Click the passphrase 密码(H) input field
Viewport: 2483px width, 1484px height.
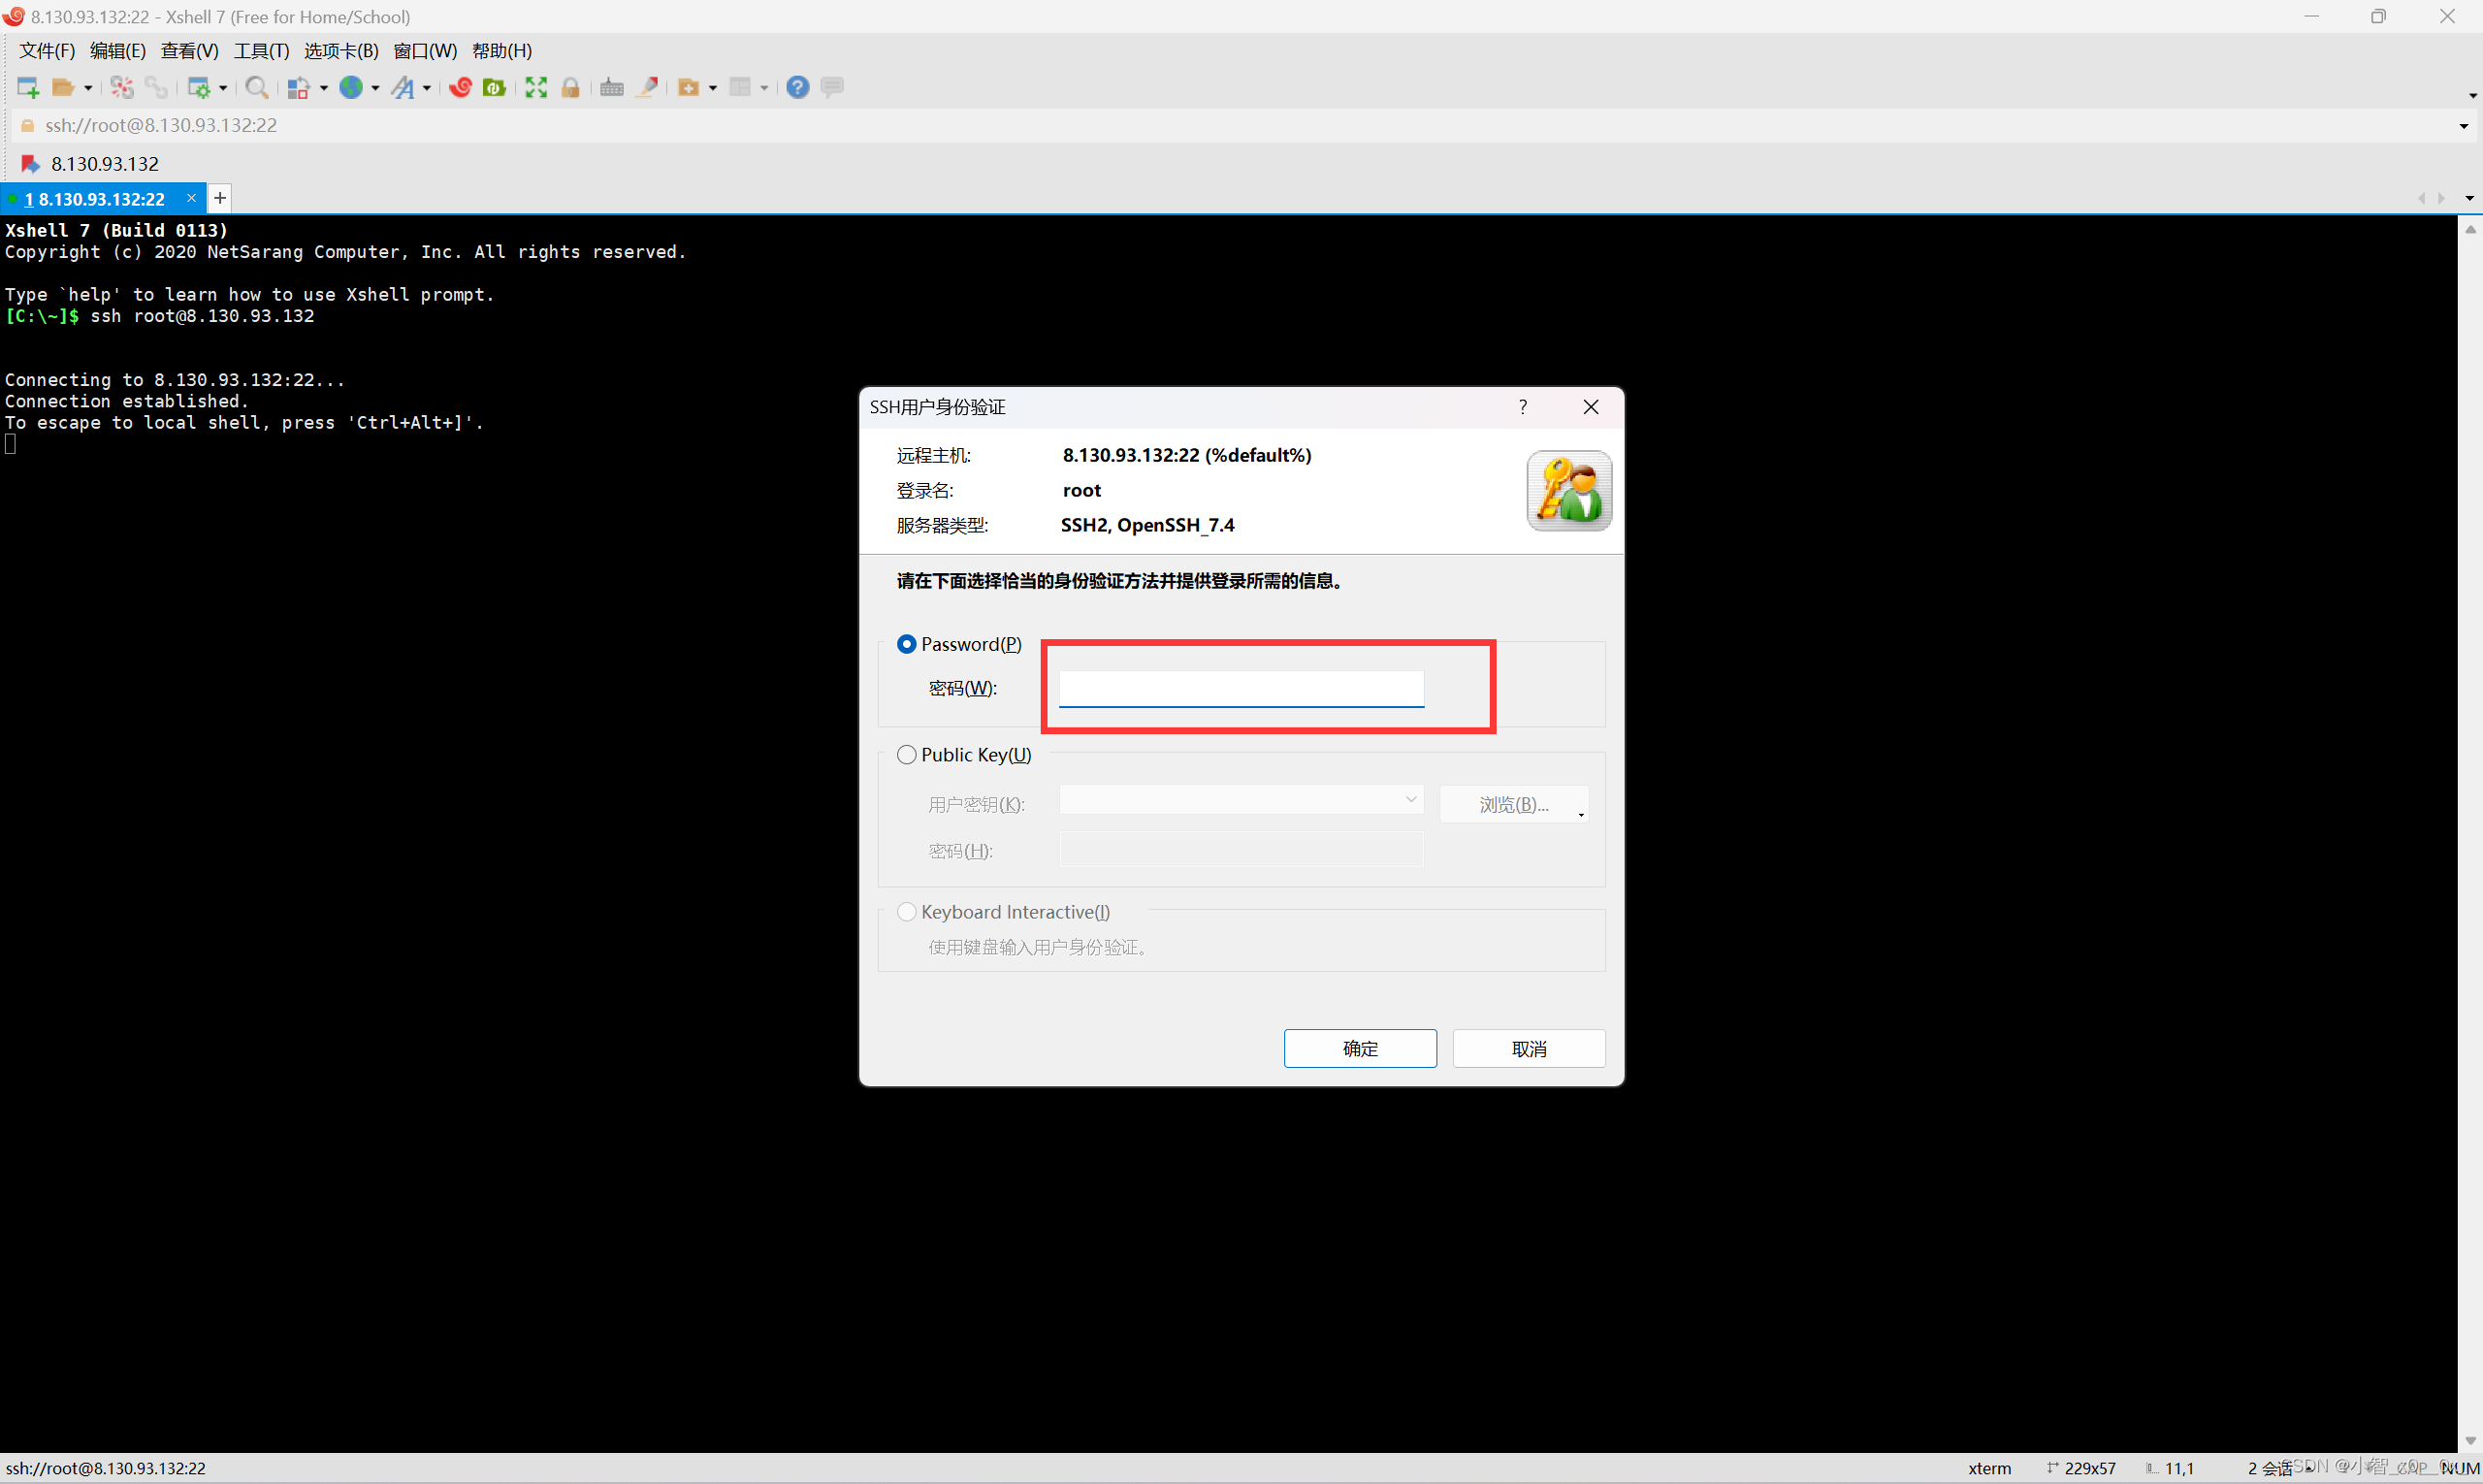click(x=1241, y=850)
